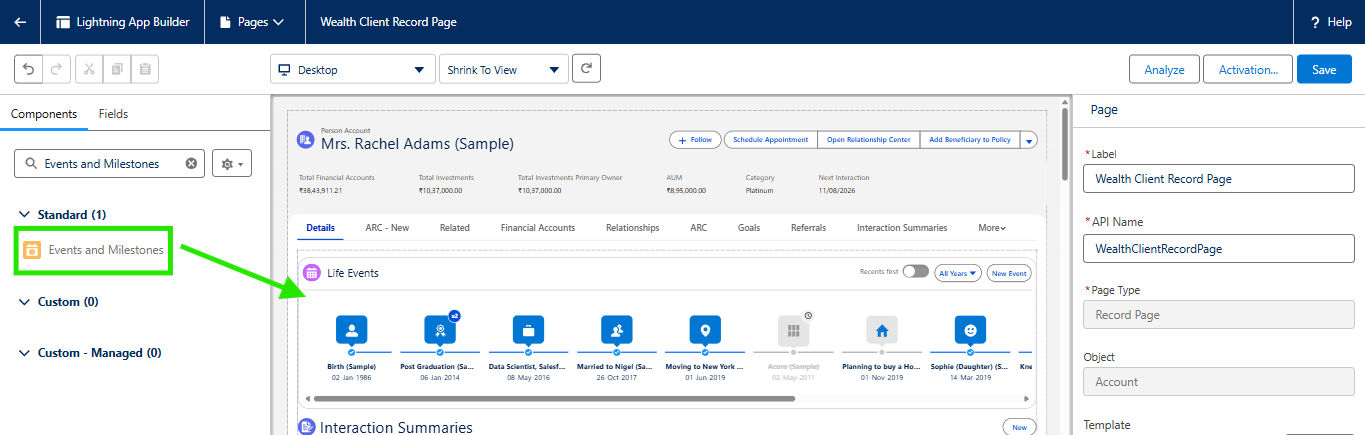Open the Desktop form factor dropdown
This screenshot has height=435, width=1365.
coord(353,70)
